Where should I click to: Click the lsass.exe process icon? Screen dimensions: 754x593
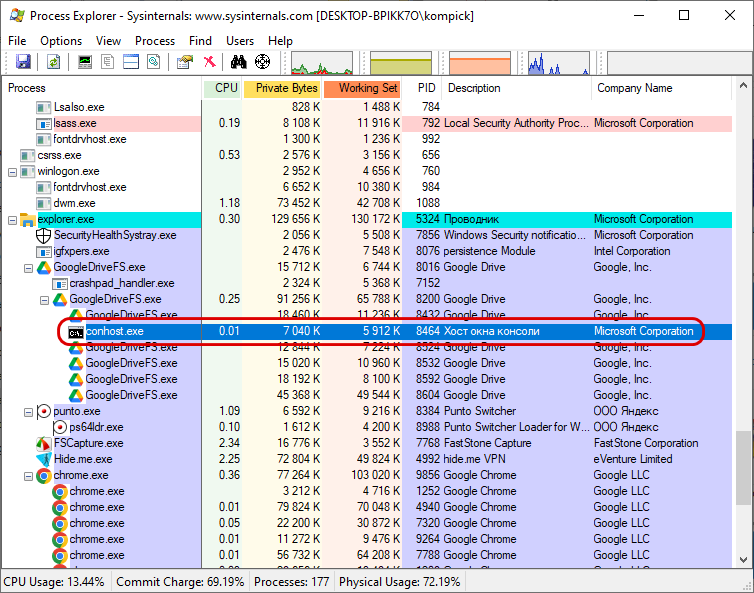tap(44, 124)
